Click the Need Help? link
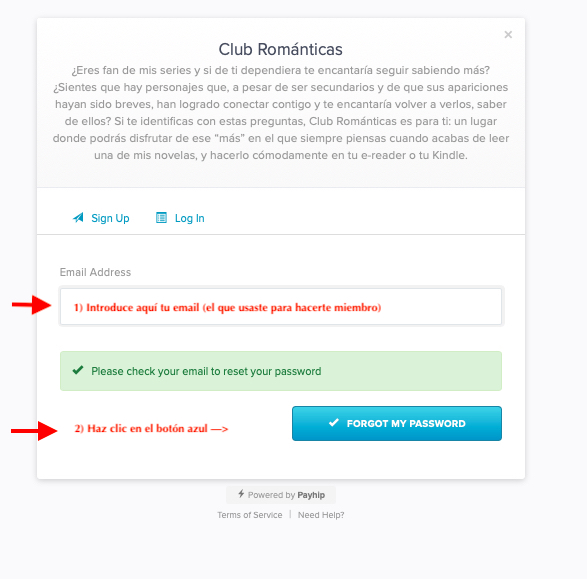The height and width of the screenshot is (579, 587). [321, 515]
